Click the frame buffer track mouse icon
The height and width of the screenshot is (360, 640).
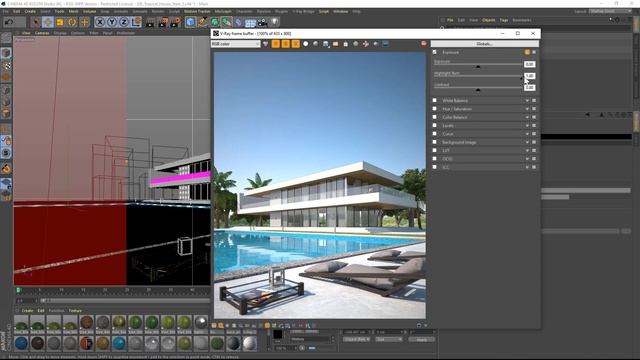click(366, 44)
